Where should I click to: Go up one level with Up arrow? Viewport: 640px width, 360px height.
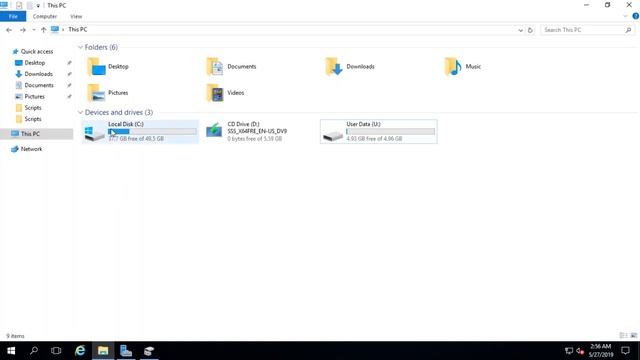coord(43,30)
